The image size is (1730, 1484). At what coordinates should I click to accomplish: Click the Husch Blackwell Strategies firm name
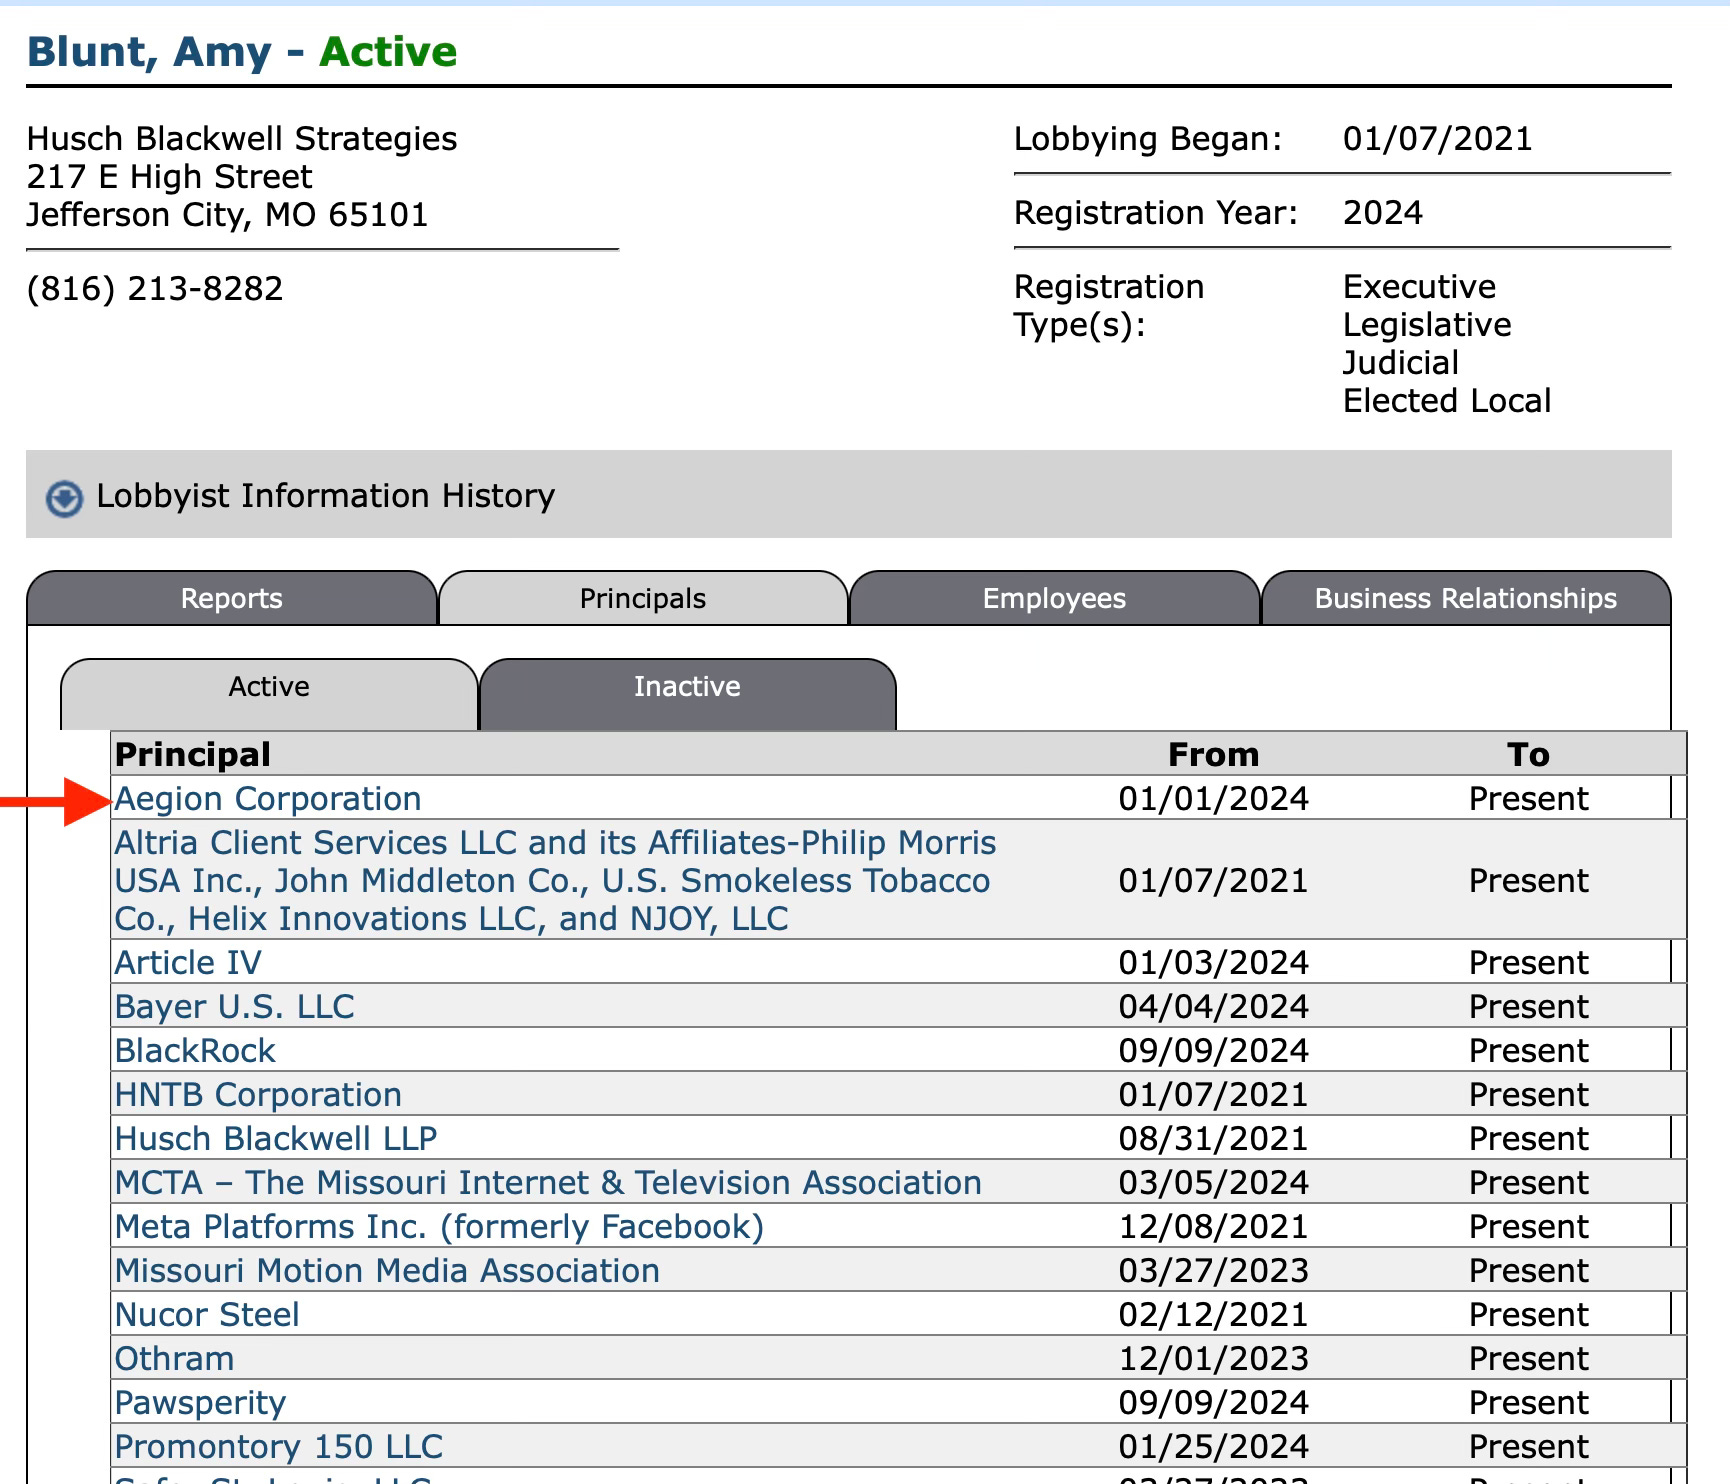coord(242,139)
